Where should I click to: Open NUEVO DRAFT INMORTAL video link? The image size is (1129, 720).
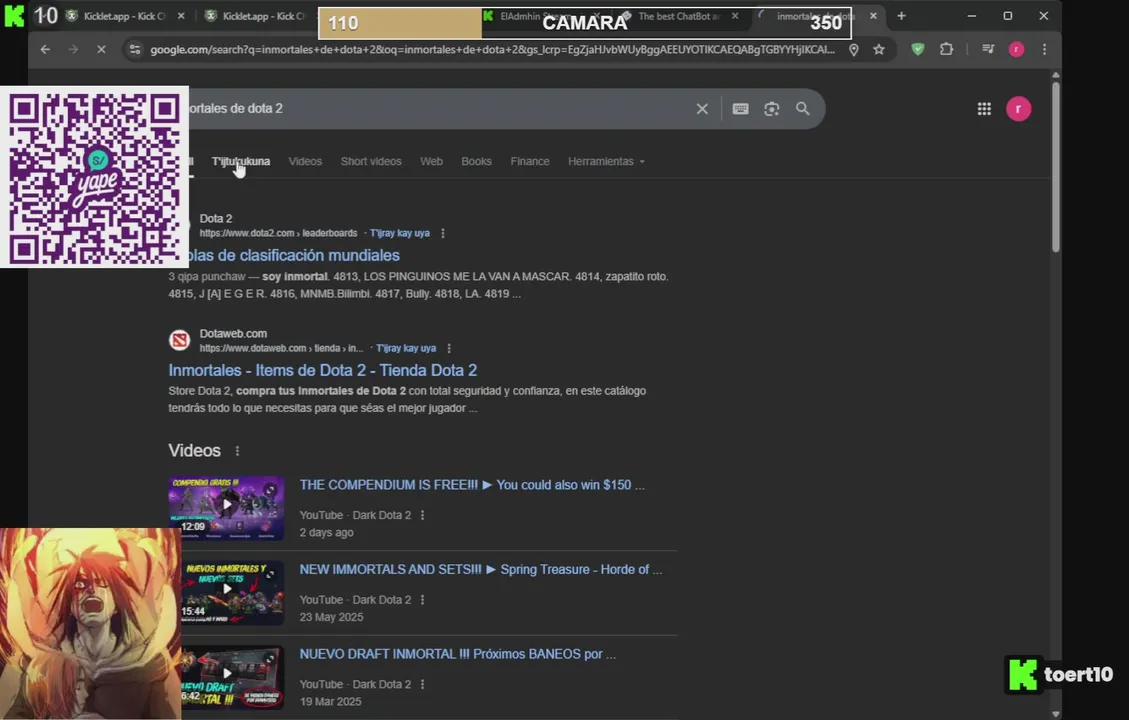458,654
